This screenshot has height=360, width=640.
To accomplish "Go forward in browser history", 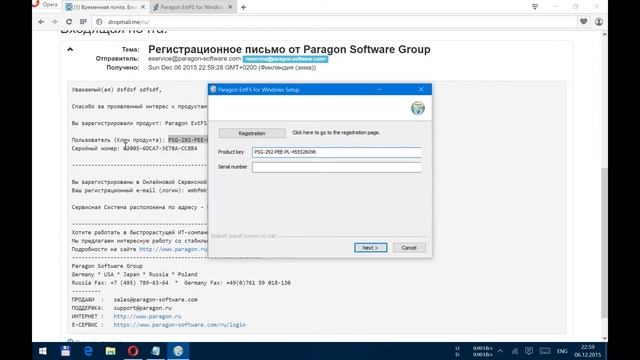I will 54,22.
